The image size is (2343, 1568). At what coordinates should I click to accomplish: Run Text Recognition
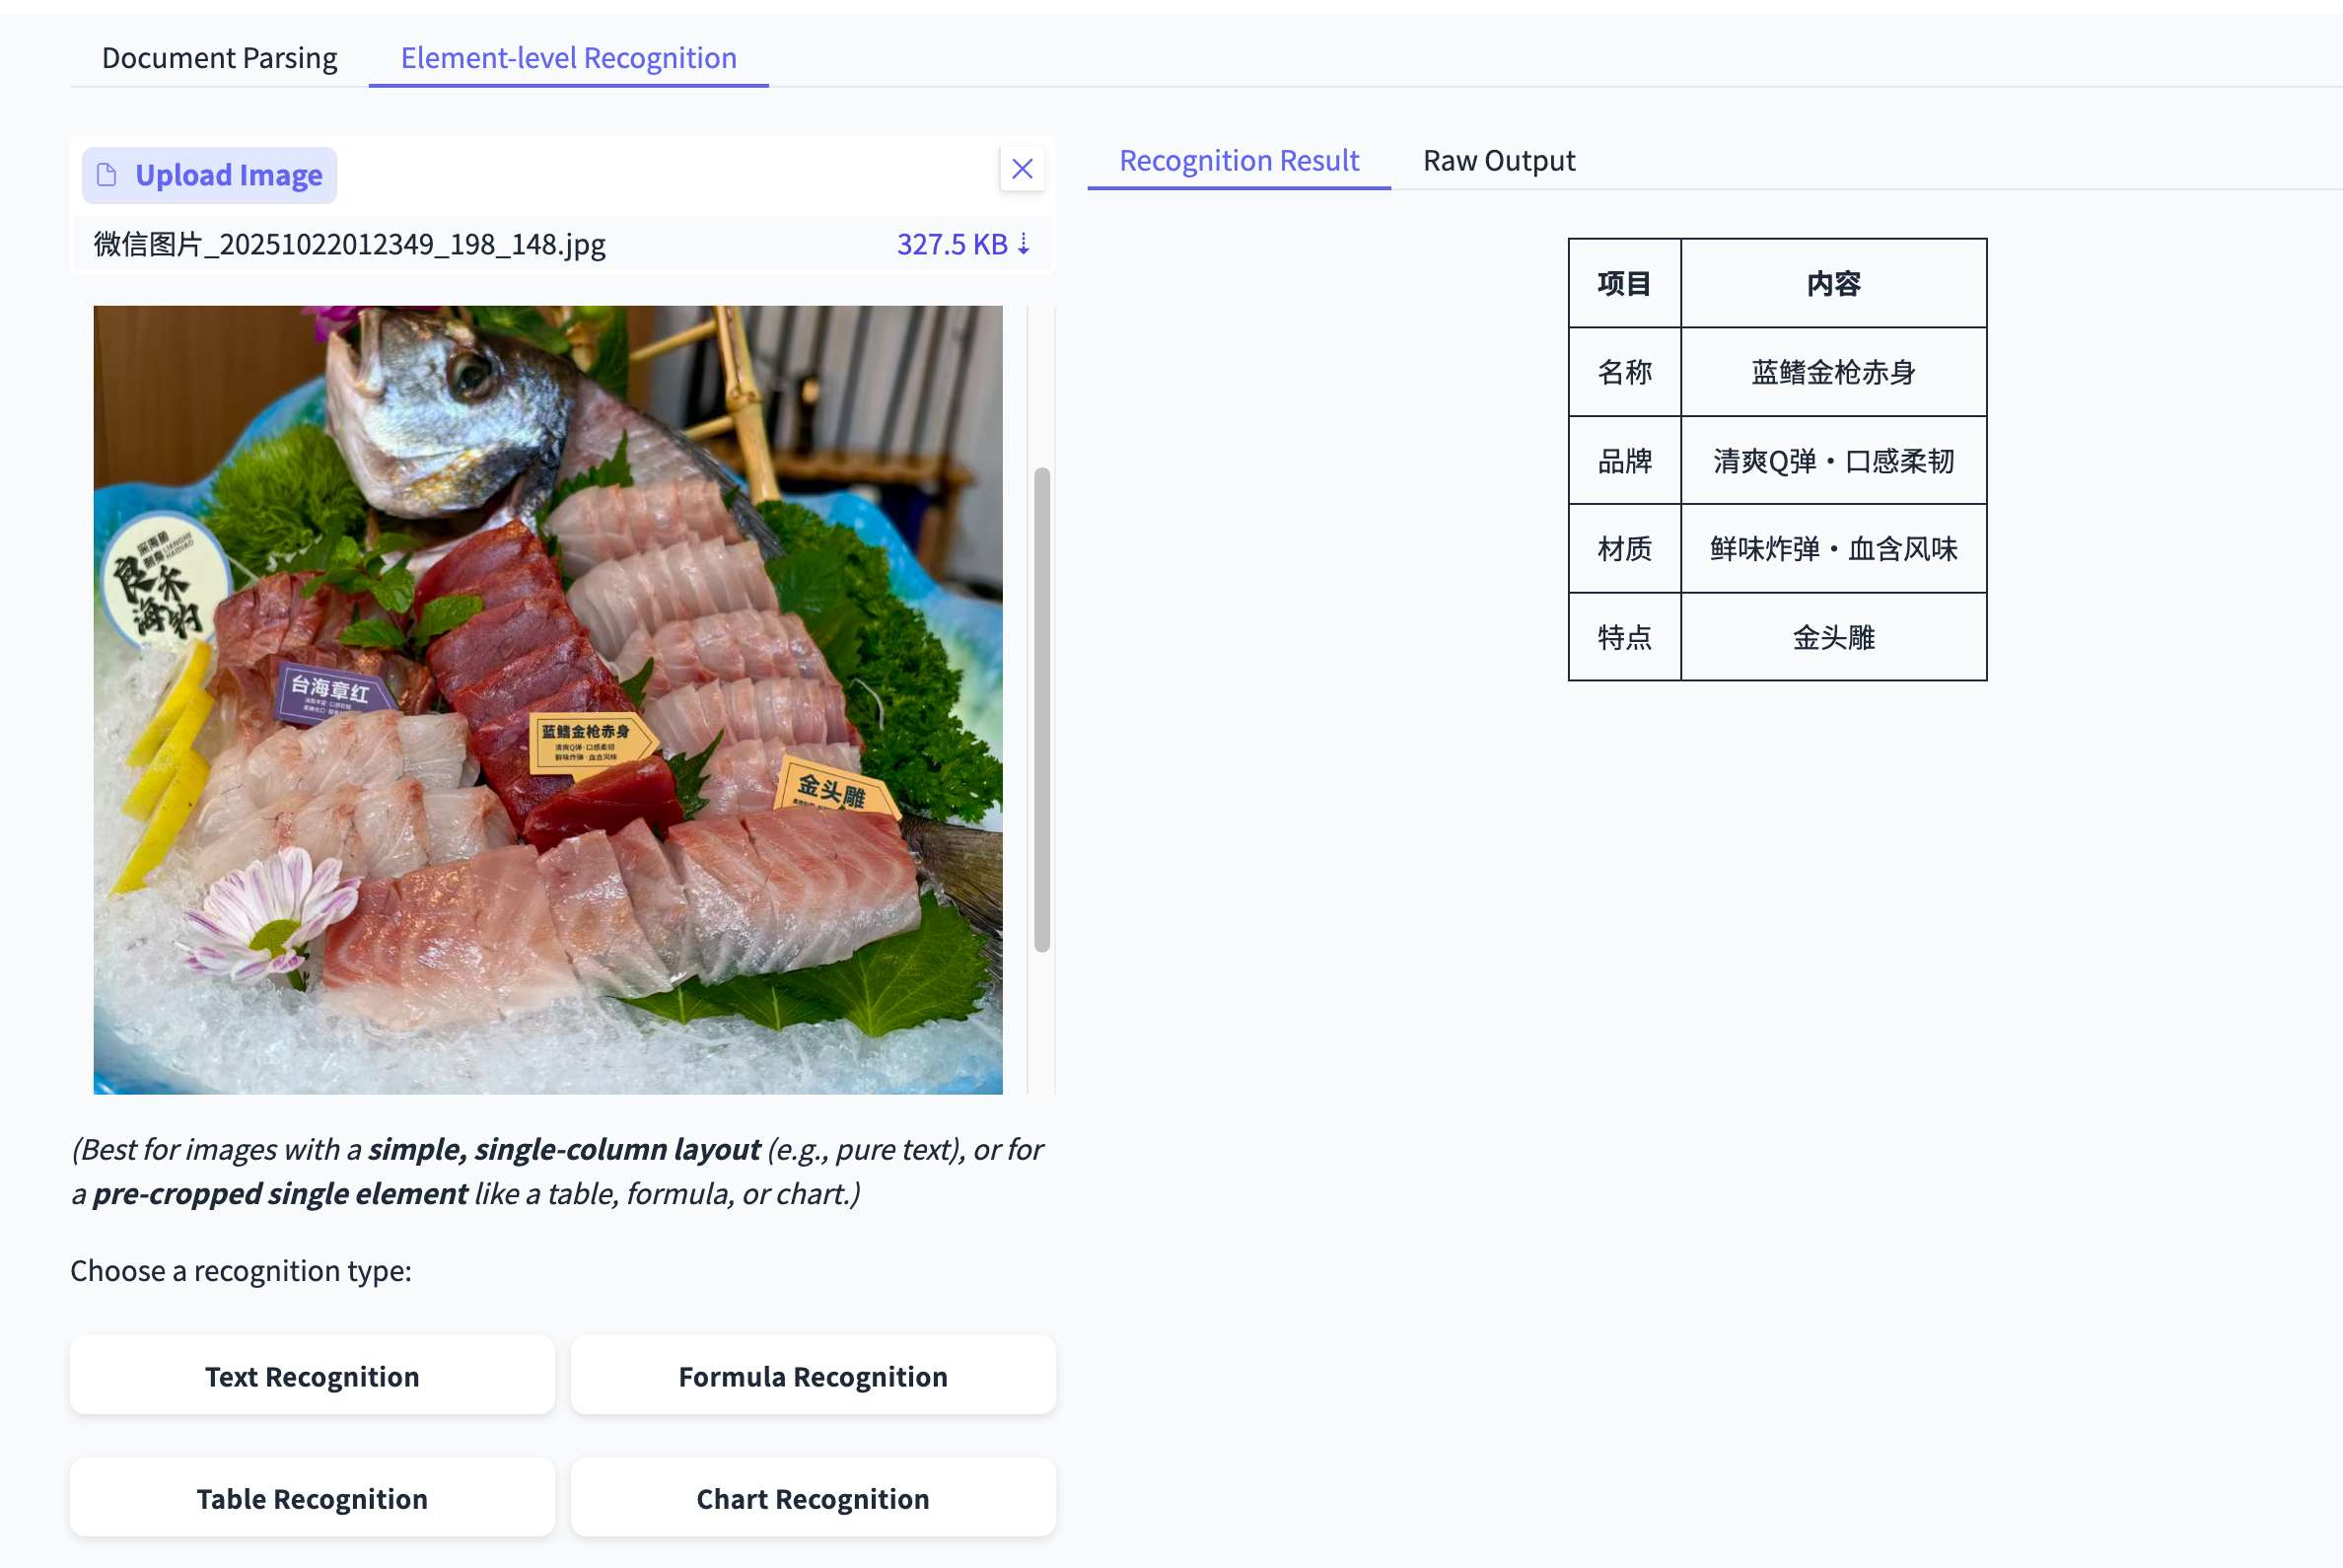pyautogui.click(x=312, y=1376)
